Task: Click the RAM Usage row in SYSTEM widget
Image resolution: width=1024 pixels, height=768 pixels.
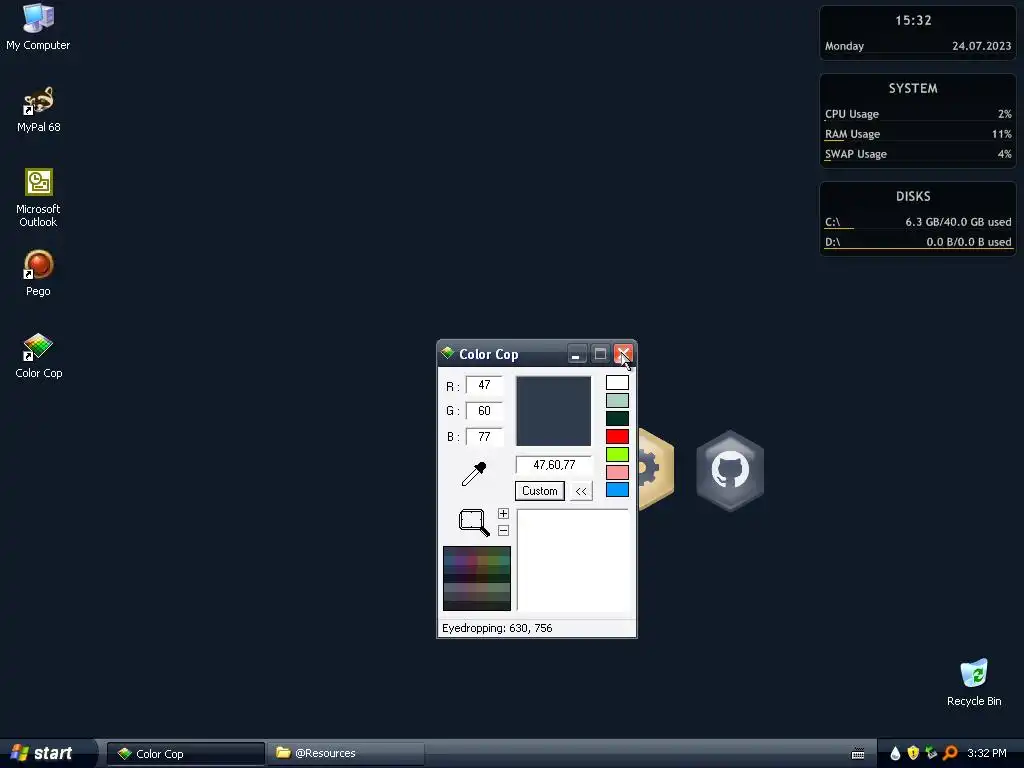Action: [918, 134]
